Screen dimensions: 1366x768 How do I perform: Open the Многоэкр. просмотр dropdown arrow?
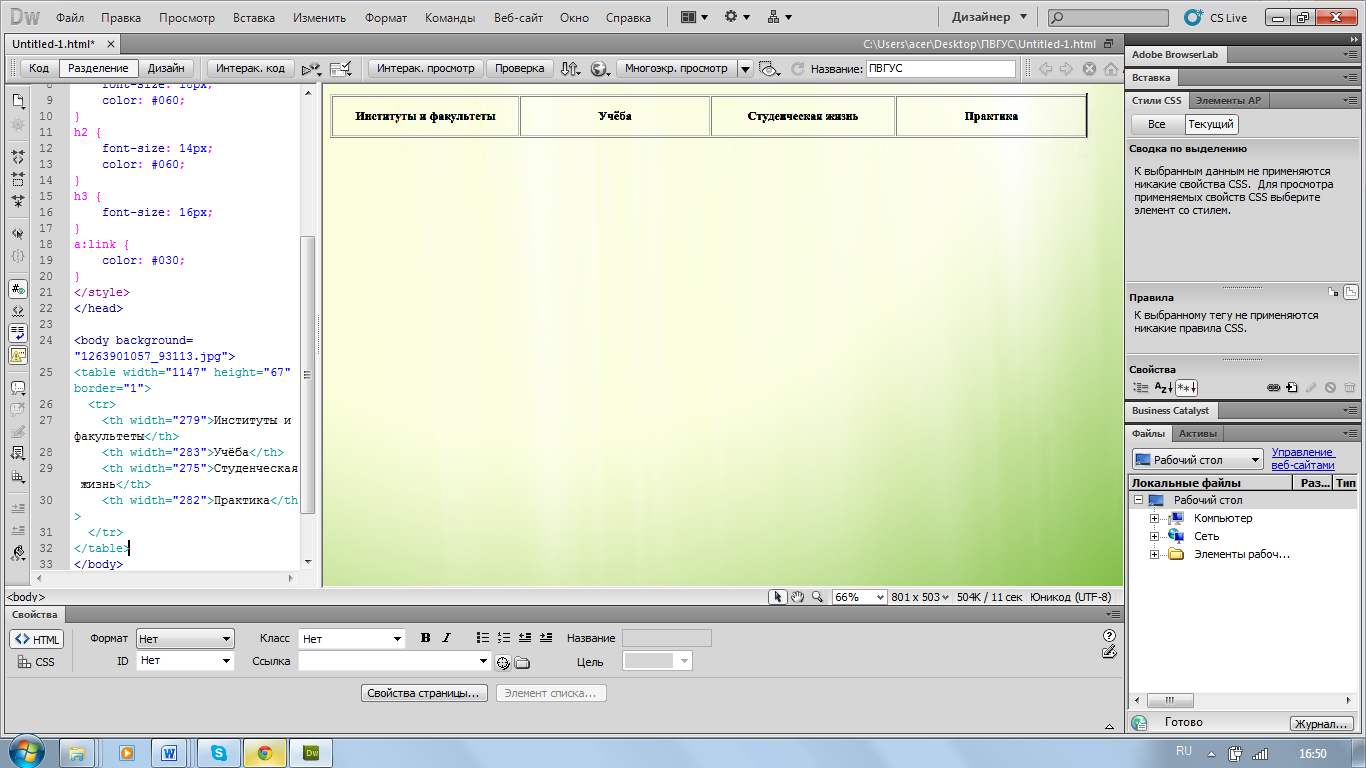coord(745,69)
